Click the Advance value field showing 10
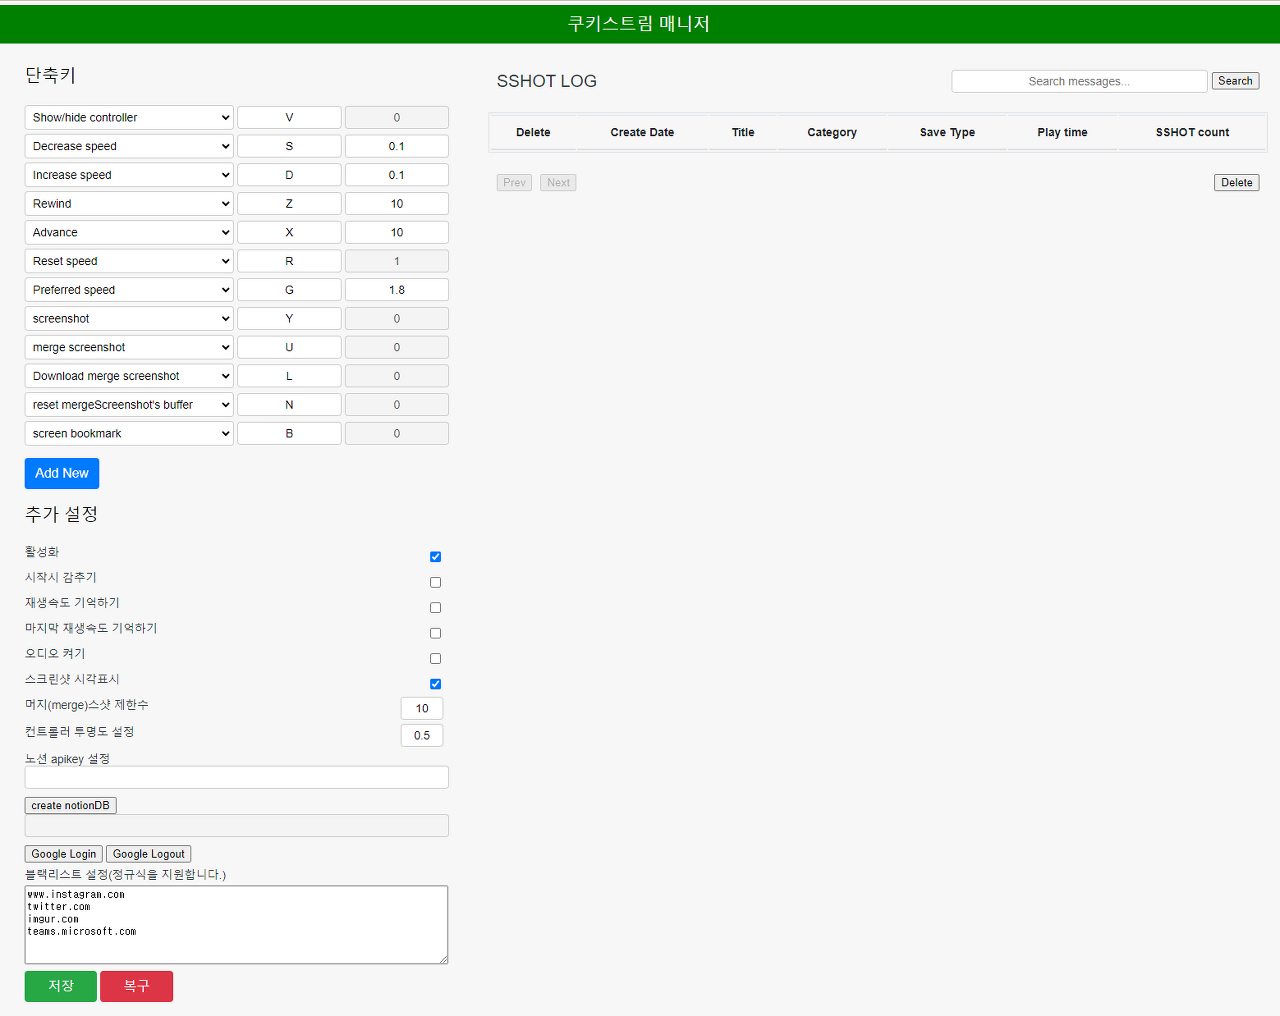Screen dimensions: 1280x1016 (x=397, y=232)
